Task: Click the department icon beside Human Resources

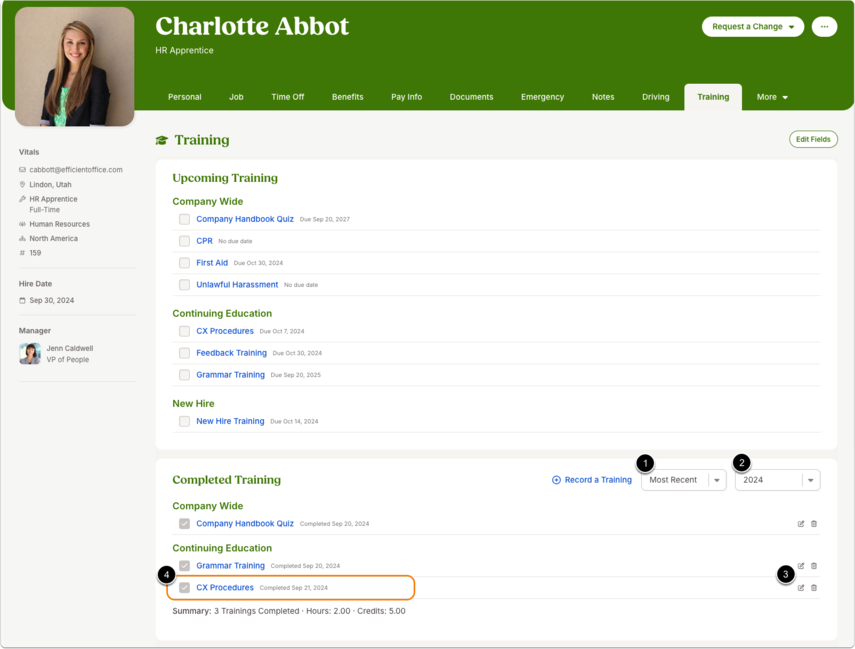Action: 22,224
